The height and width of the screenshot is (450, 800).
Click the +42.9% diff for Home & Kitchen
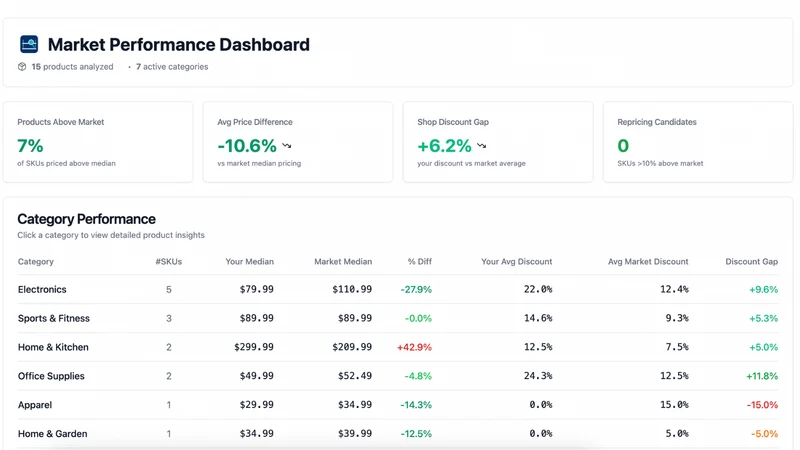point(414,347)
